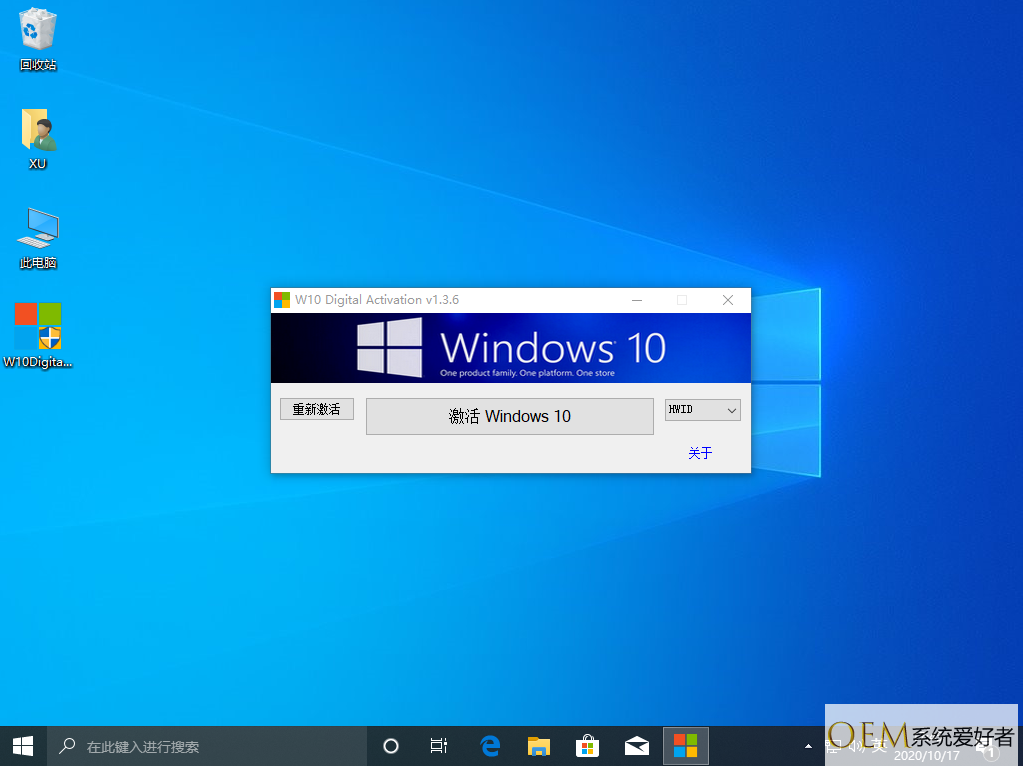The image size is (1023, 766).
Task: Close the W10 Digital Activation window
Action: [728, 300]
